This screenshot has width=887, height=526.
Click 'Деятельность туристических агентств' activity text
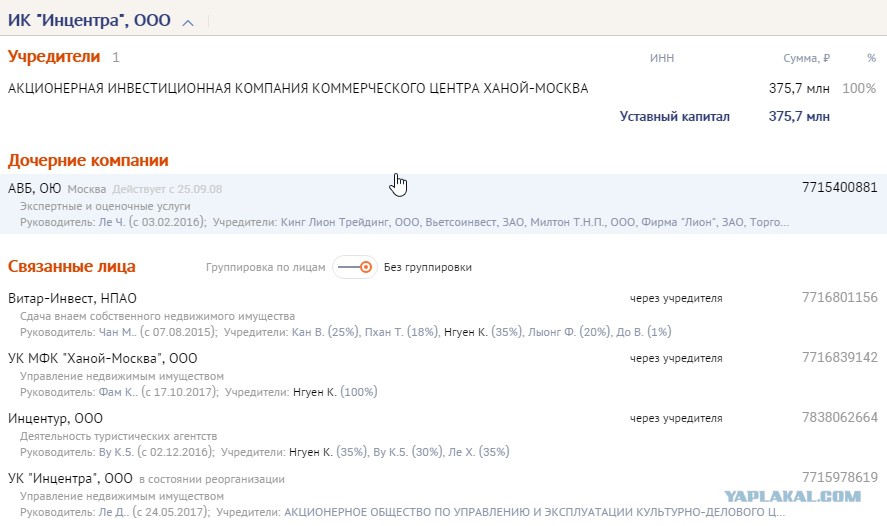[x=118, y=436]
